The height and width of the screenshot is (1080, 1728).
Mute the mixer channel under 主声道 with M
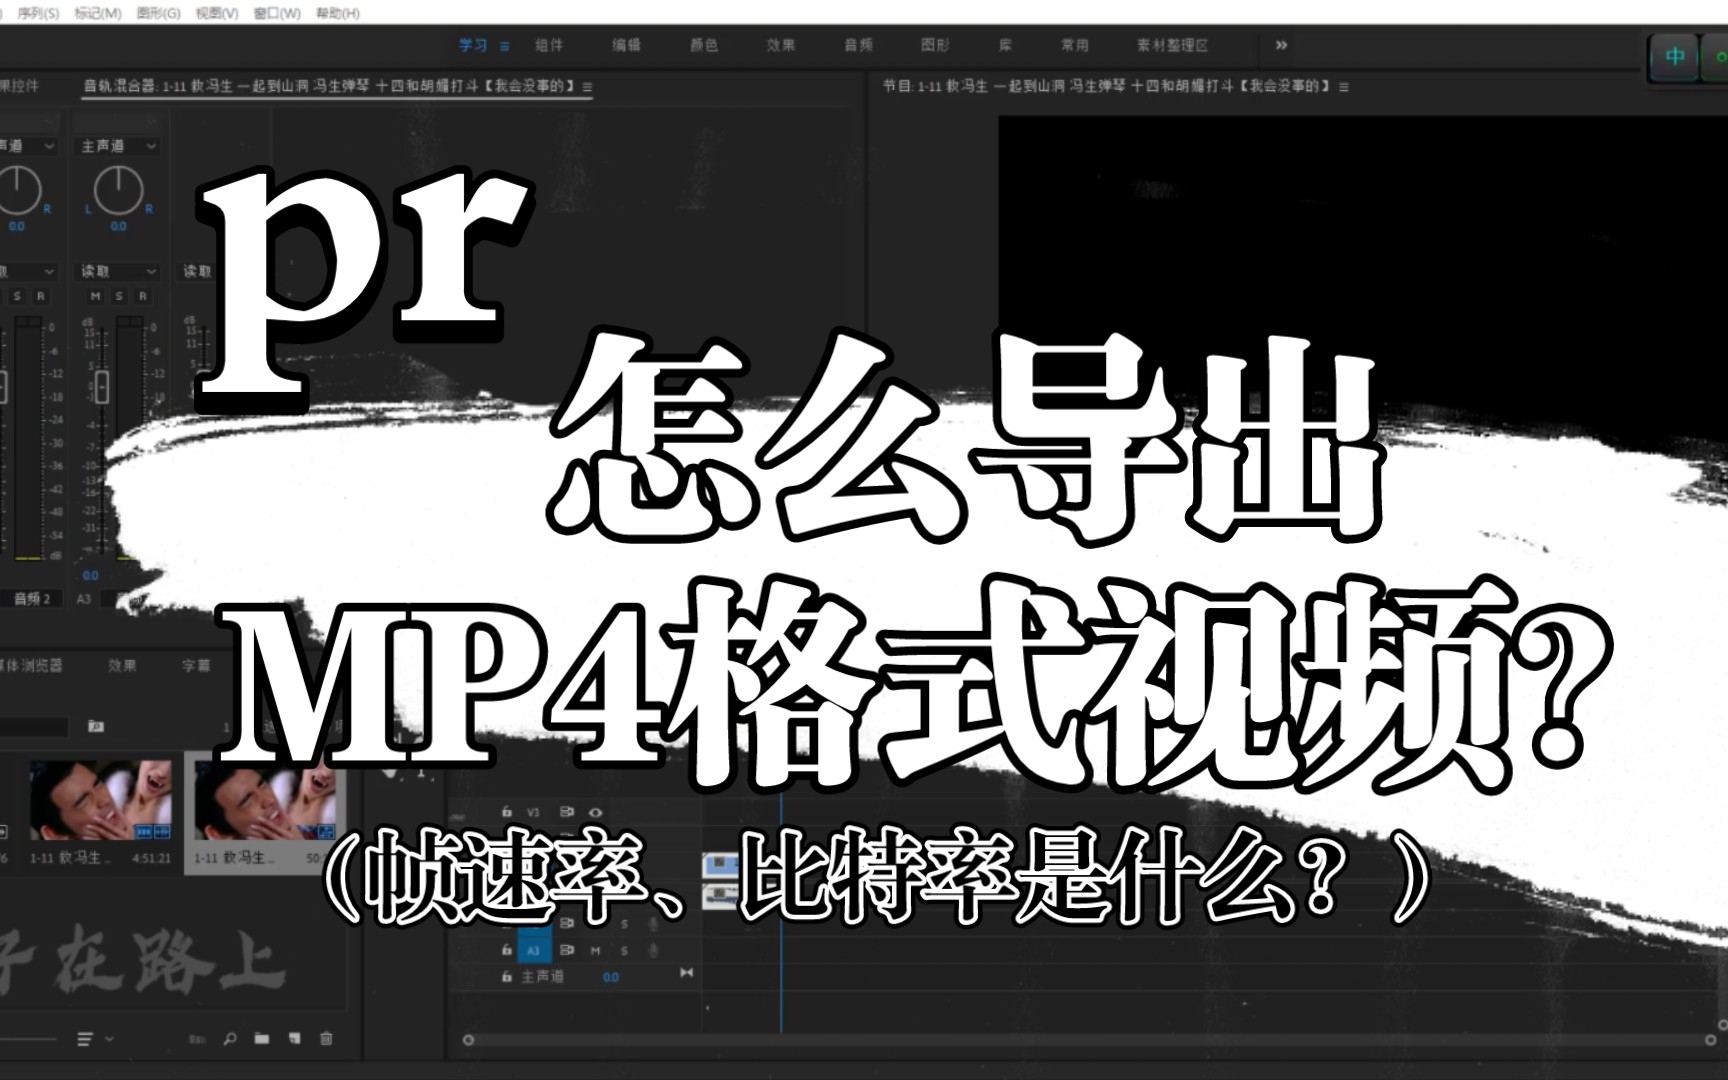pyautogui.click(x=95, y=296)
